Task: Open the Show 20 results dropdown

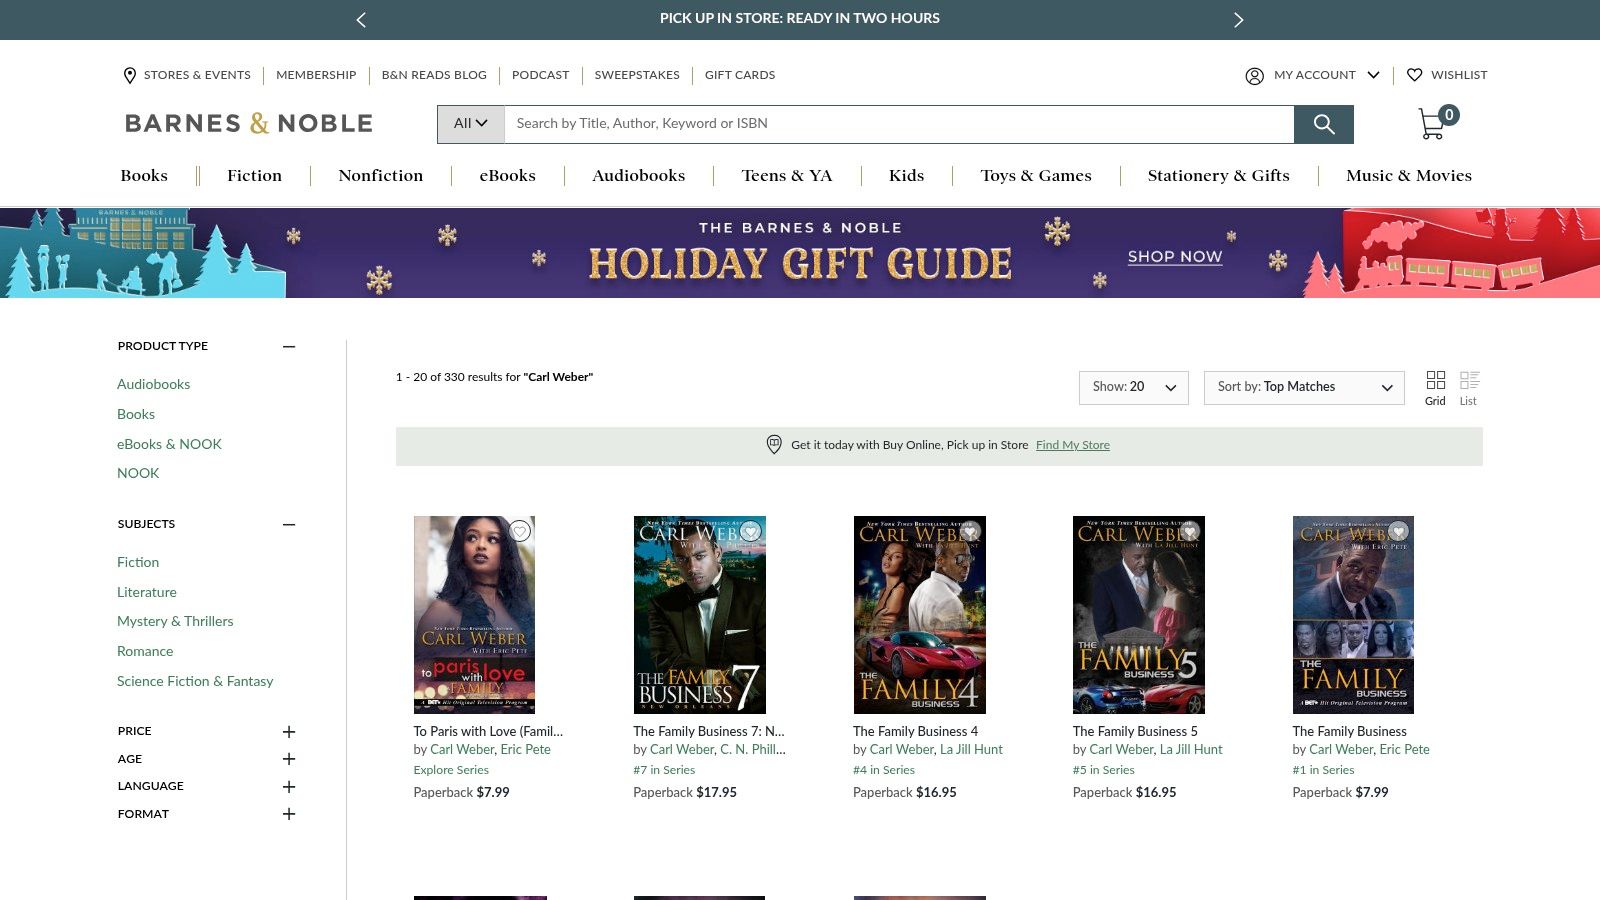Action: pos(1133,387)
